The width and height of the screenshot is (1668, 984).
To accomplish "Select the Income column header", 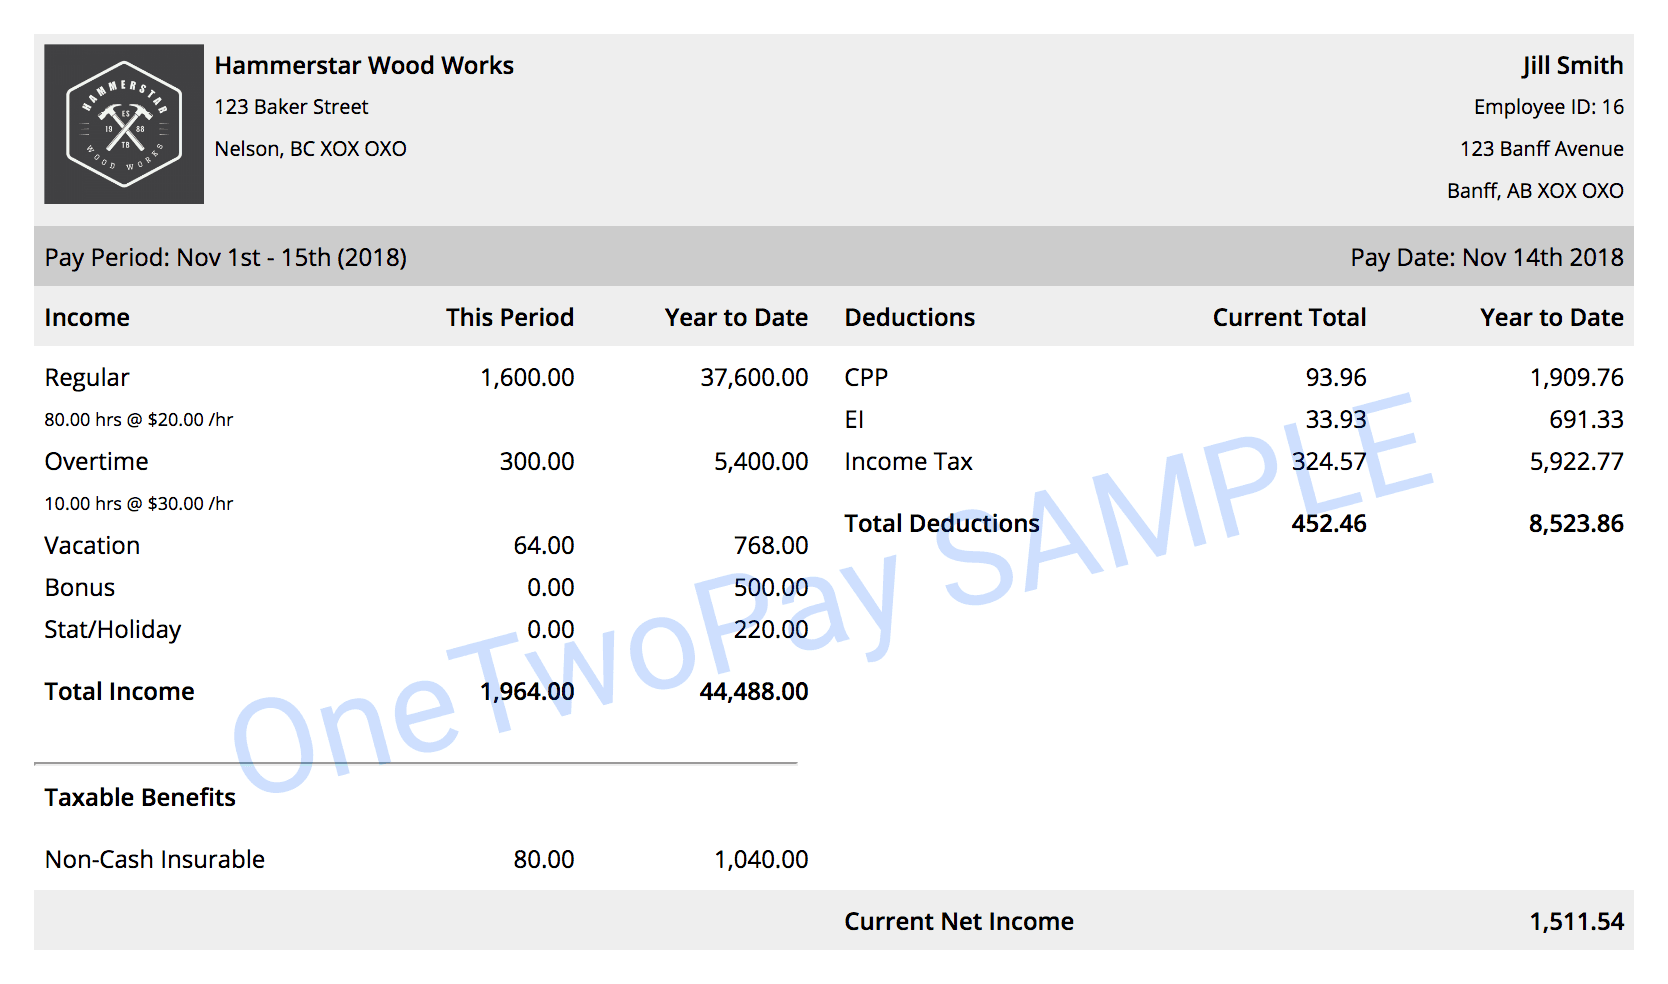I will [x=87, y=318].
